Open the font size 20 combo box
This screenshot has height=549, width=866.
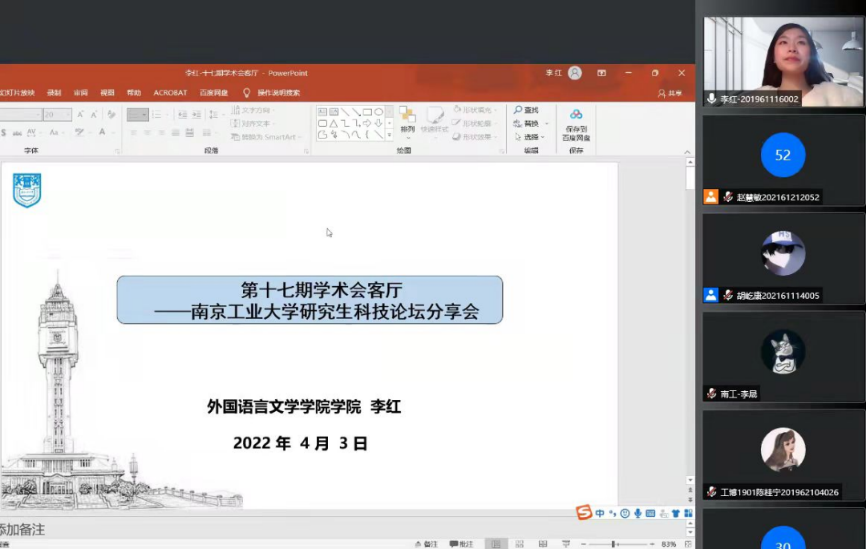[57, 114]
